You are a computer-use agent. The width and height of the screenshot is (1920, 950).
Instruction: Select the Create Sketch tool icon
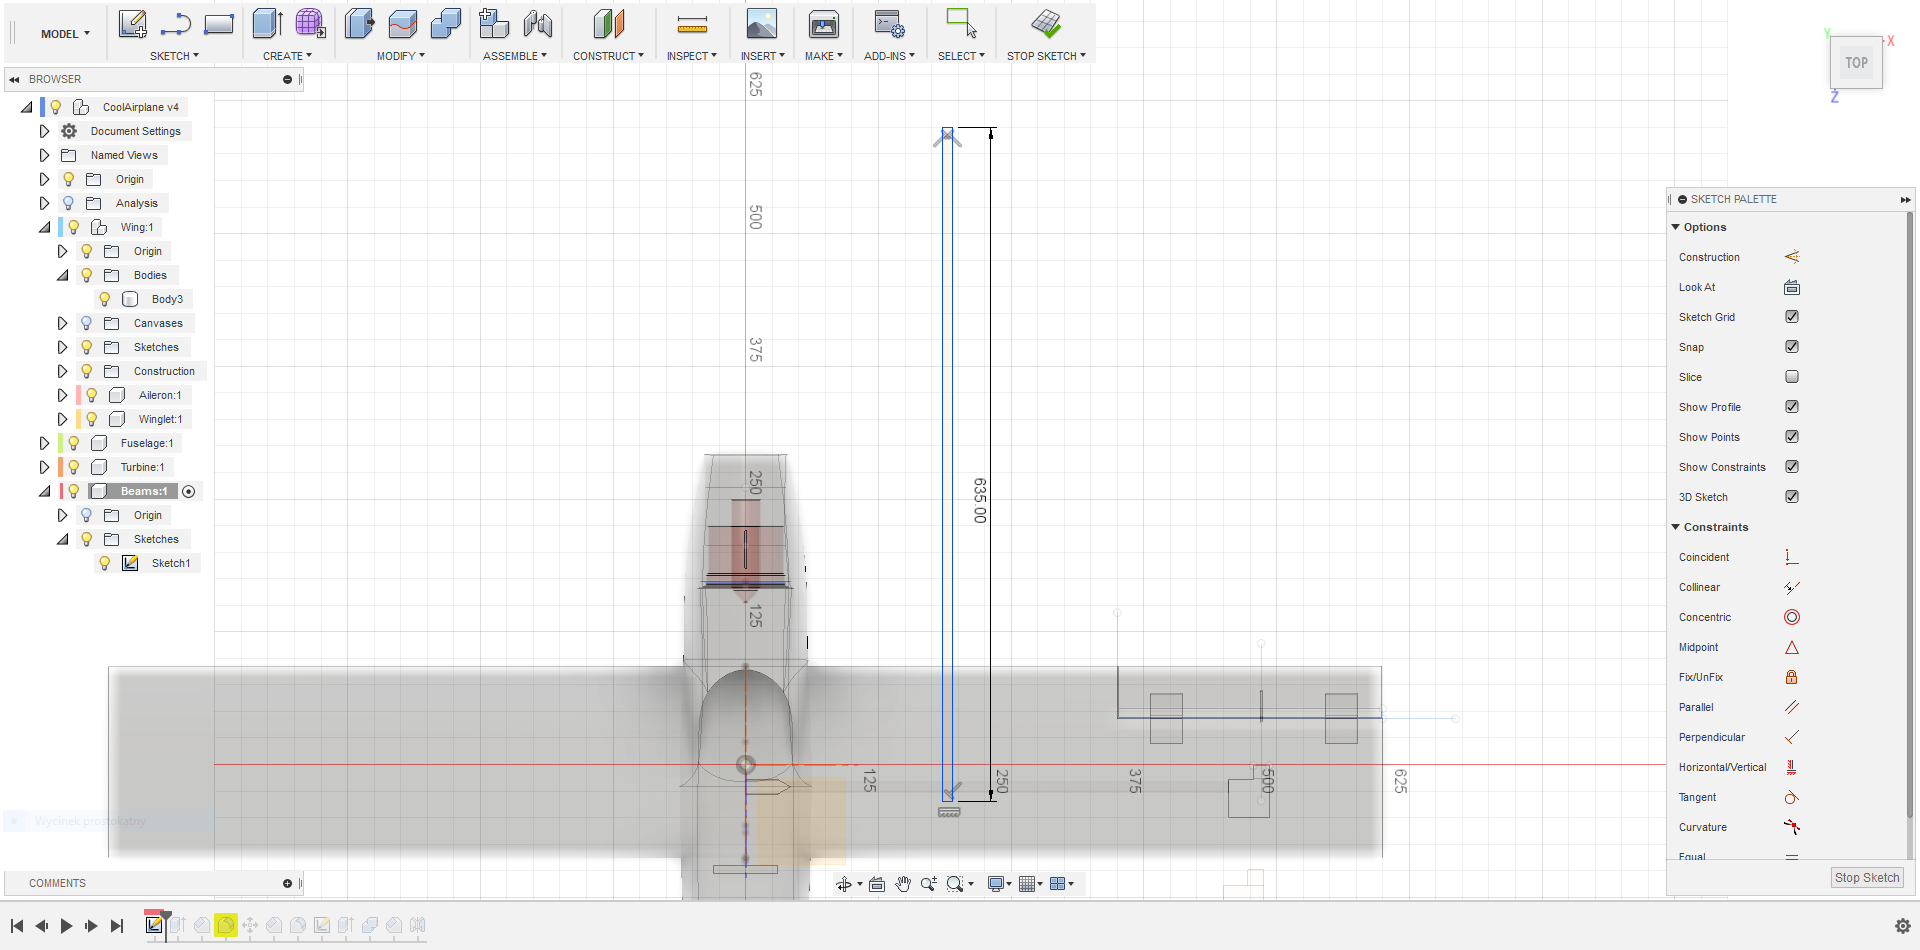click(132, 24)
